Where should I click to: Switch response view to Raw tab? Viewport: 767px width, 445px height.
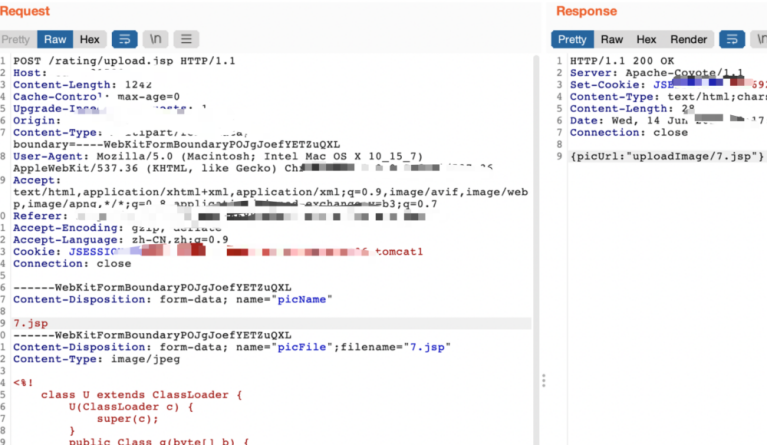tap(611, 40)
